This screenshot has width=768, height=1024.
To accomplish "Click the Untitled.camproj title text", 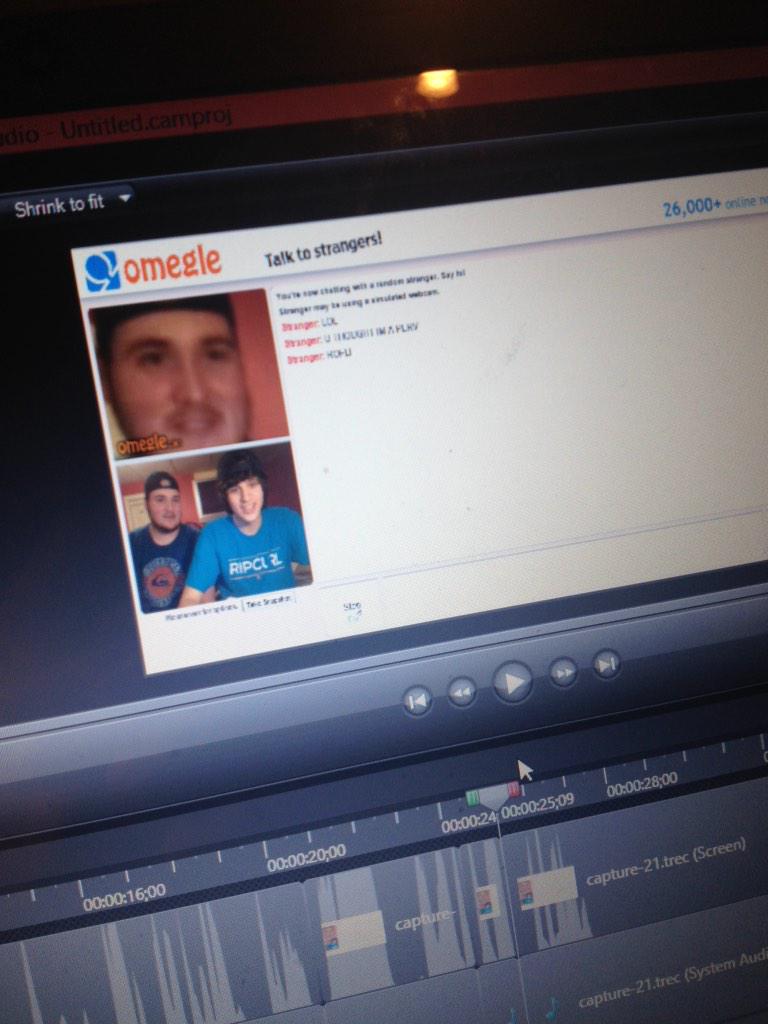I will click(147, 123).
